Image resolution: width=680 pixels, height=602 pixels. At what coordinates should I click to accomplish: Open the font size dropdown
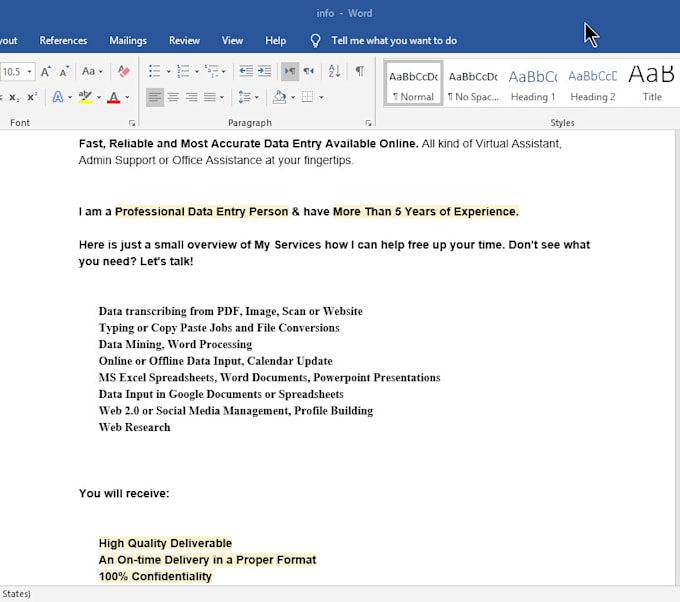point(29,72)
